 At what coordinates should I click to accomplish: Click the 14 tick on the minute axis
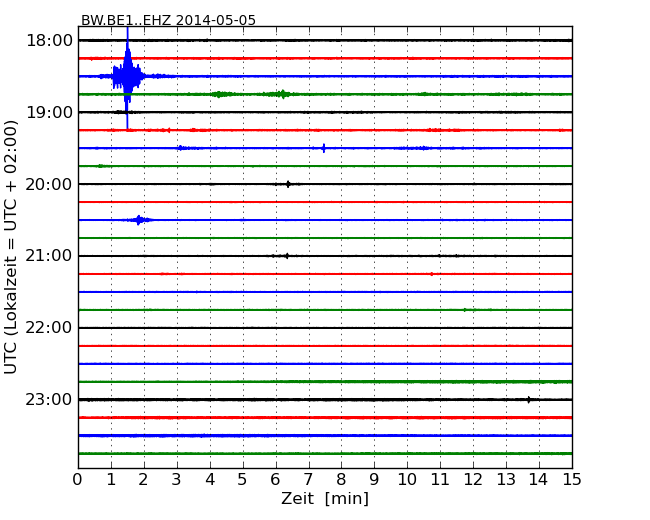(x=539, y=480)
